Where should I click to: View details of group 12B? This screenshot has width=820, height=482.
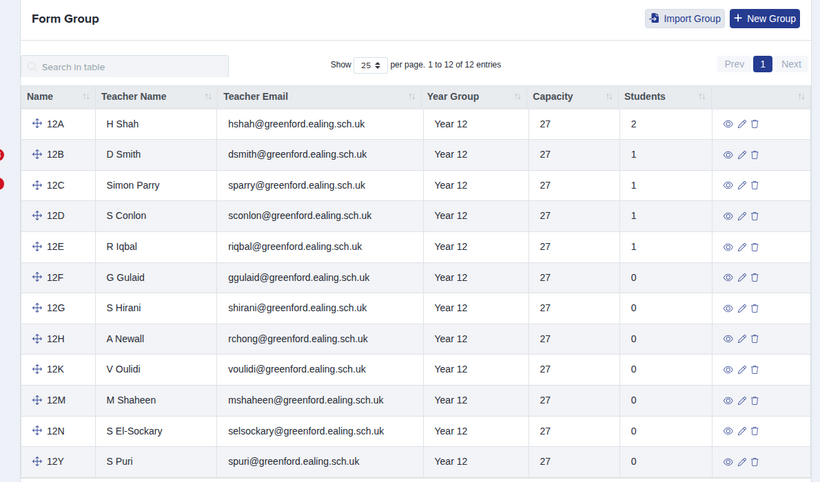728,155
